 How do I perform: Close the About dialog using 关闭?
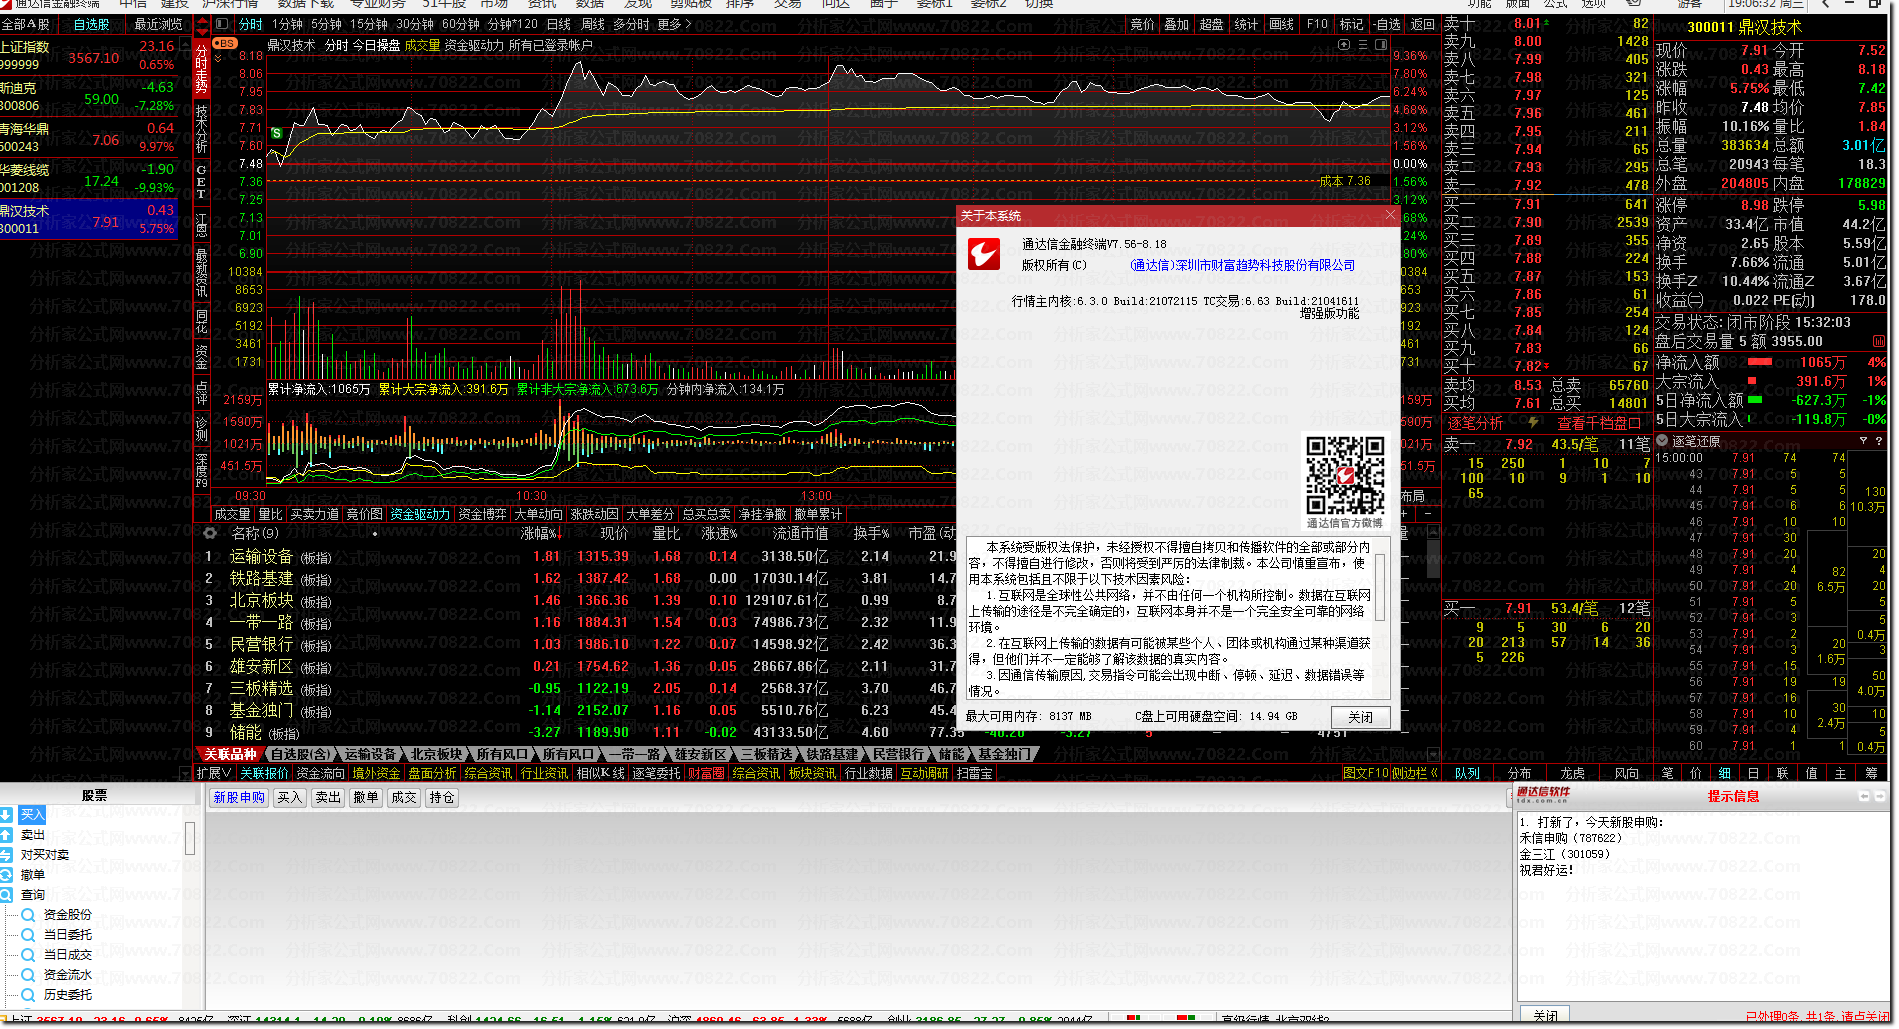1360,717
